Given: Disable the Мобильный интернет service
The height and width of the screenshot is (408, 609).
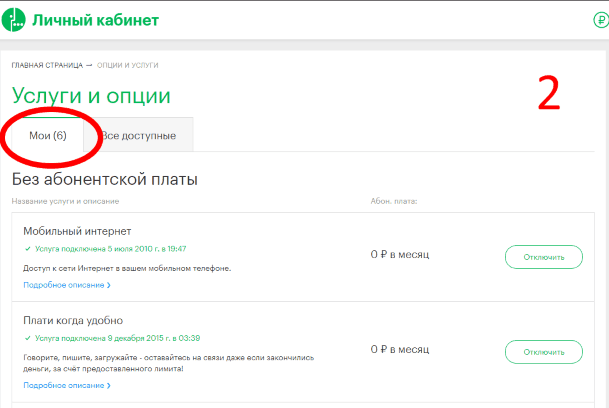Looking at the screenshot, I should (544, 257).
